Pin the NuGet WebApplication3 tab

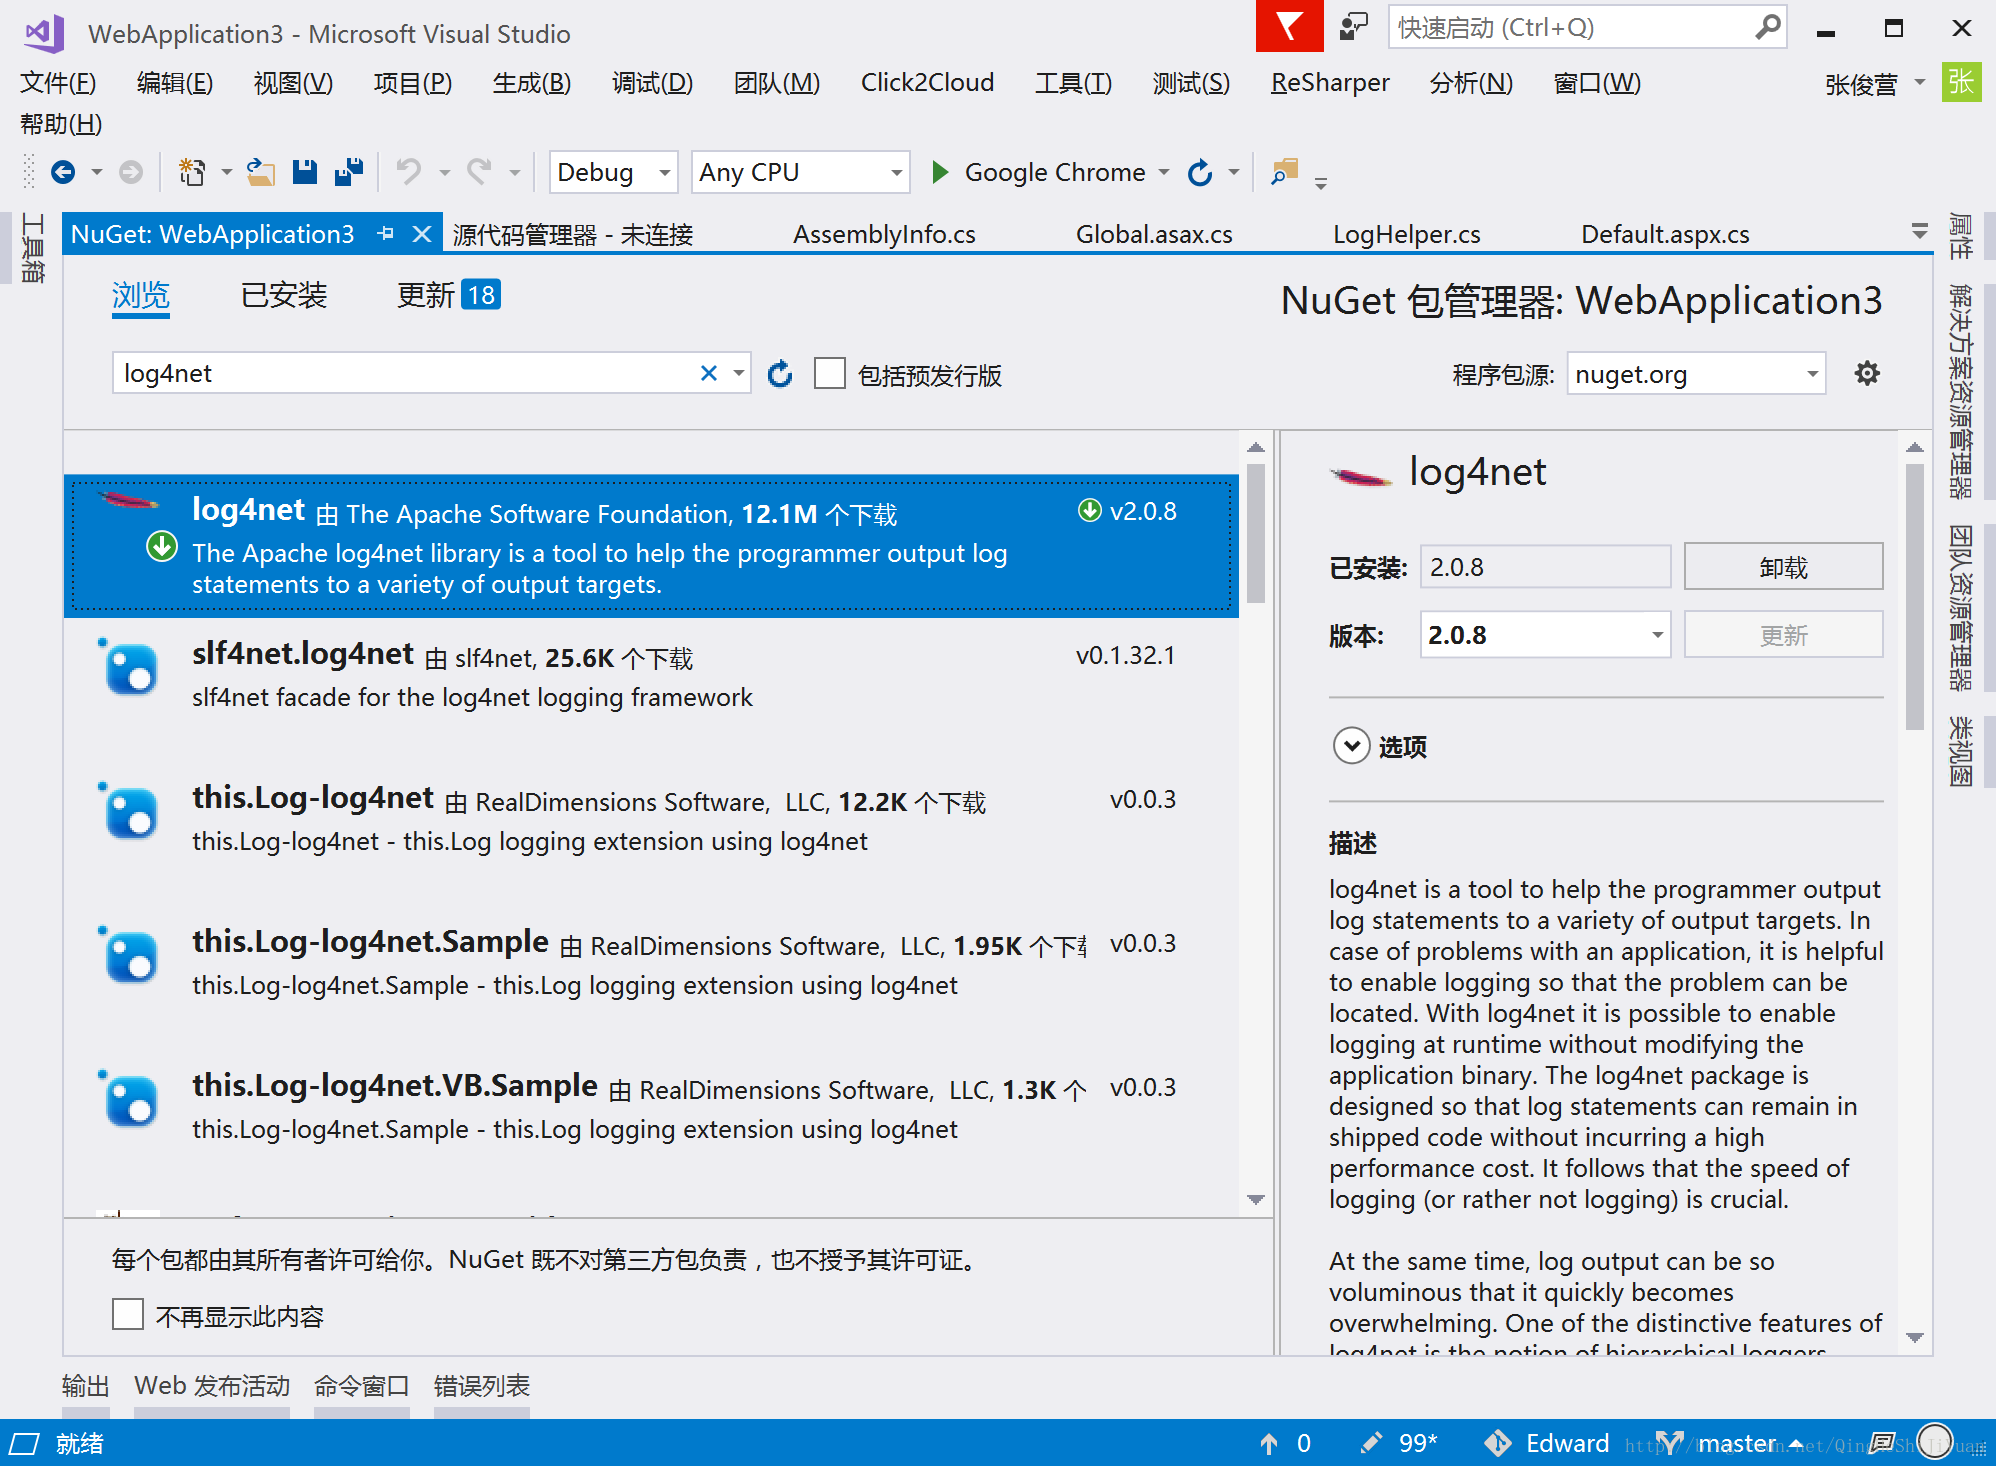click(x=386, y=234)
